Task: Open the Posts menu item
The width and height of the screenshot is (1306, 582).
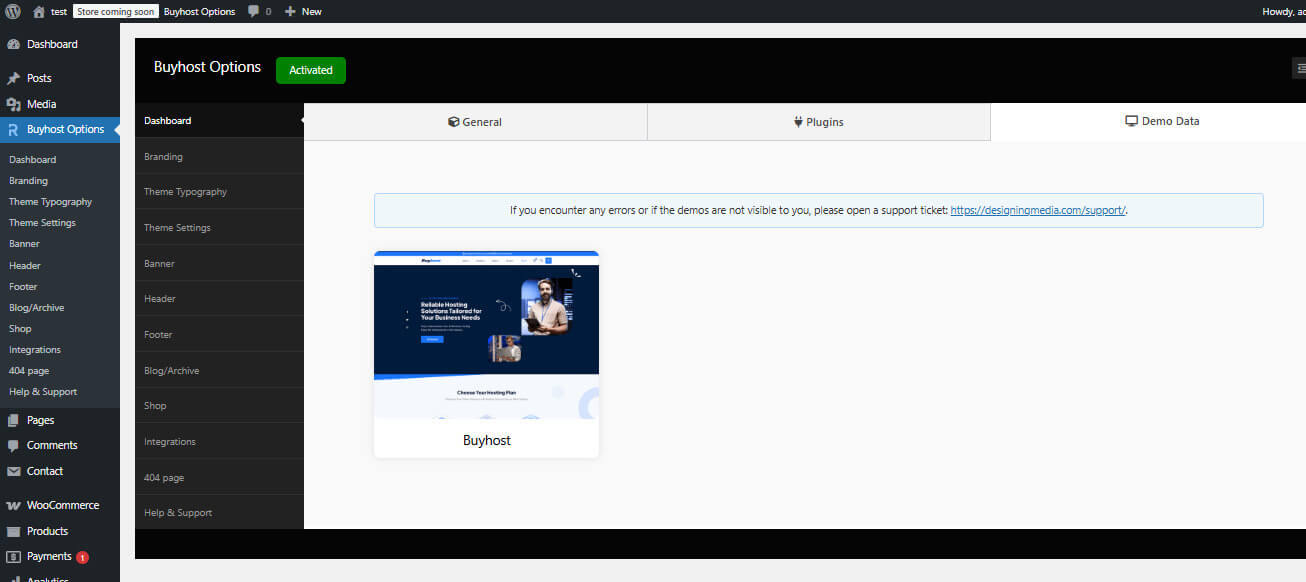Action: point(60,78)
